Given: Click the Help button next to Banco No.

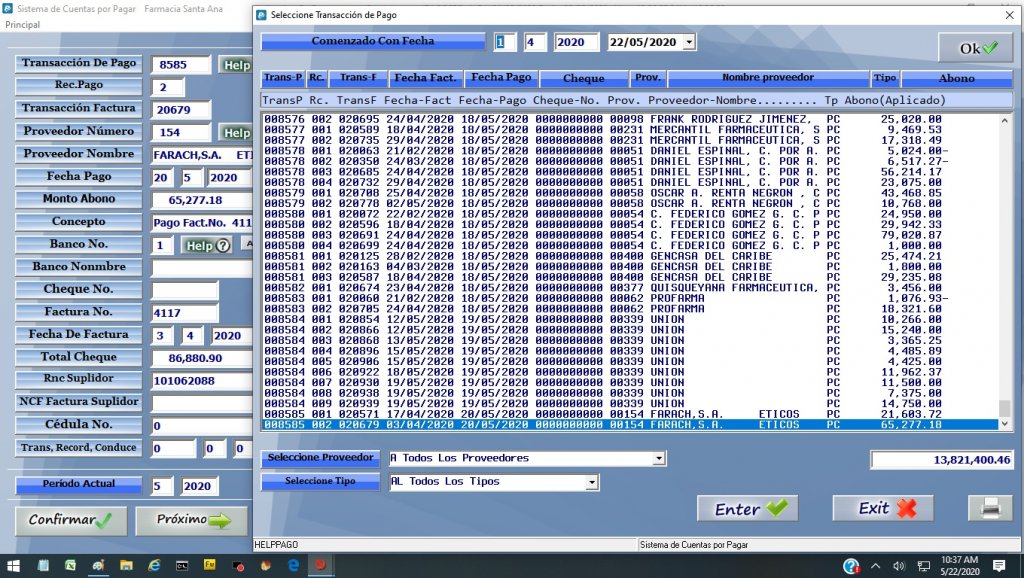Looking at the screenshot, I should coord(207,245).
